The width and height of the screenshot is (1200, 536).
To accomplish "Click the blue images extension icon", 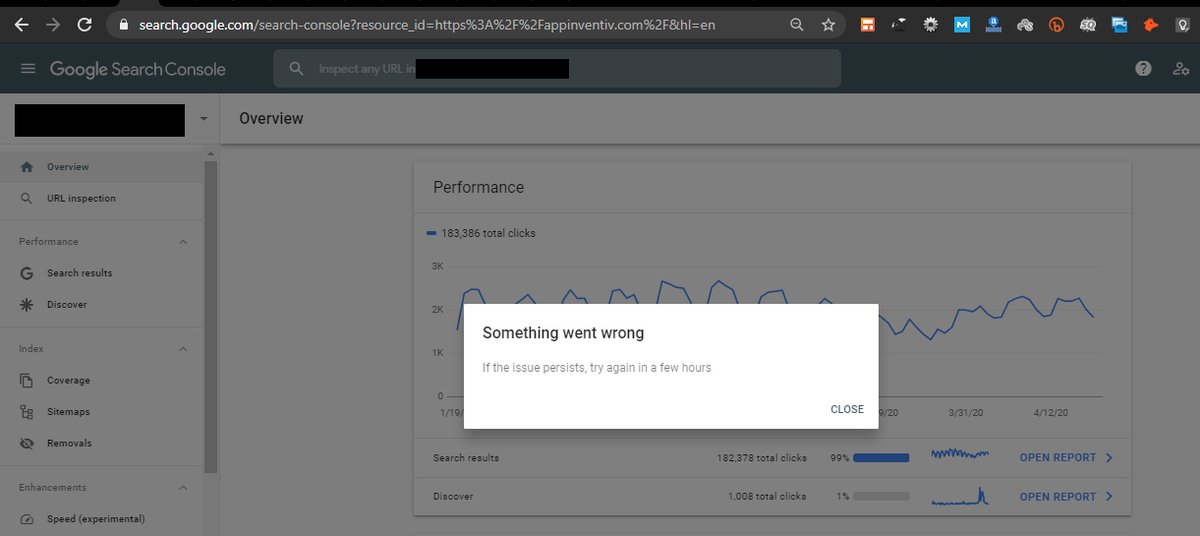I will coord(1119,24).
